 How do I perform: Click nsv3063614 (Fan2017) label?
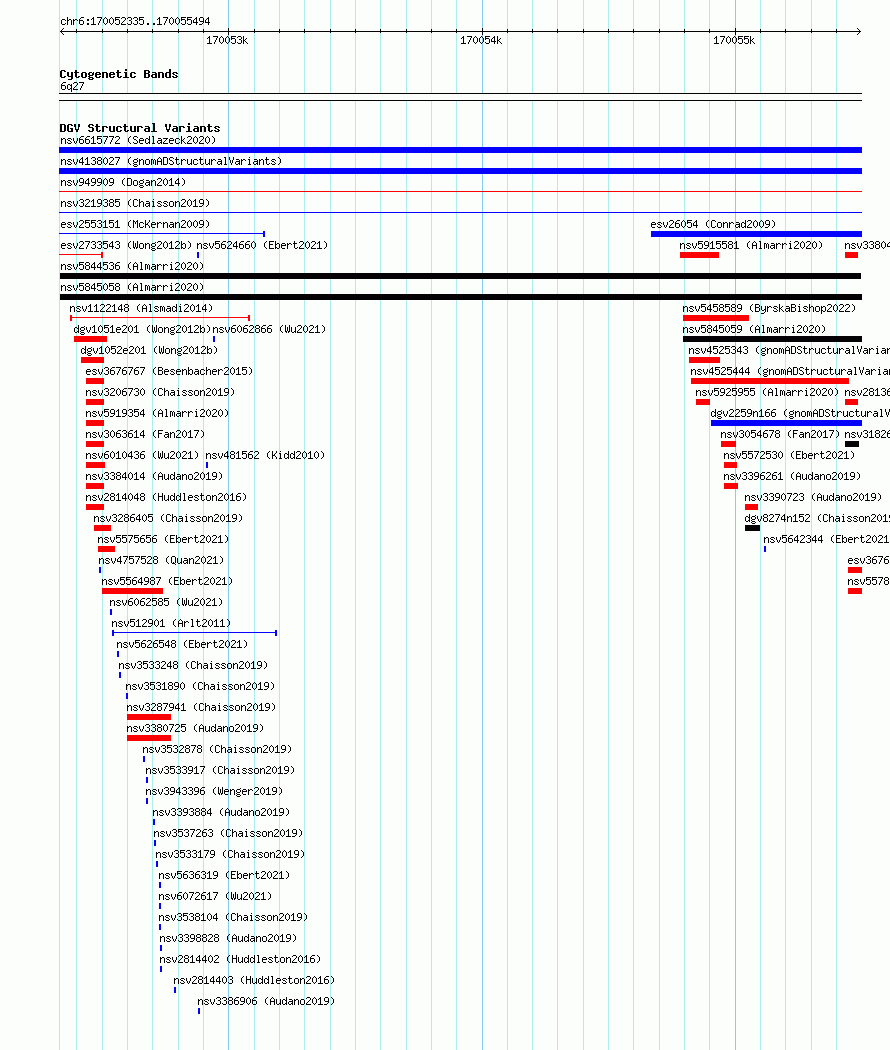coord(145,434)
